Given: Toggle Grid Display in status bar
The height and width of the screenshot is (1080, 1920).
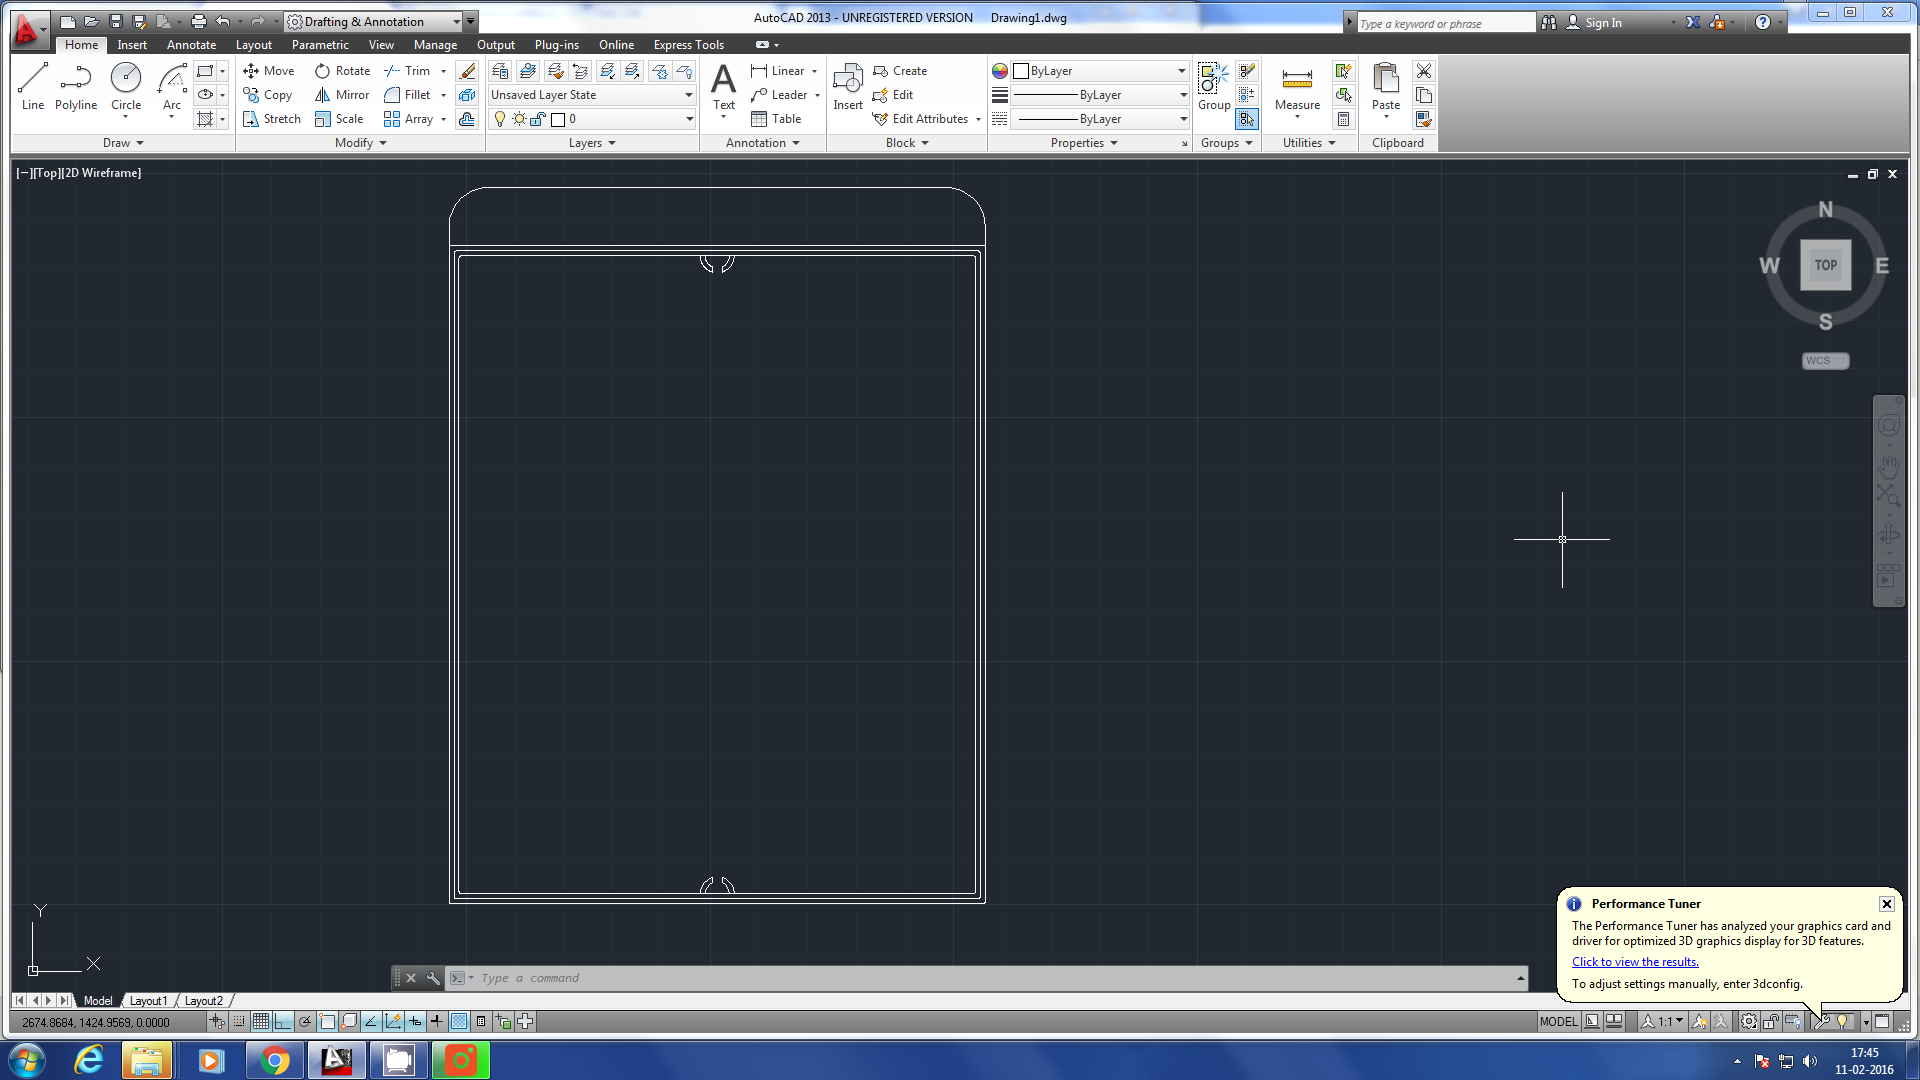Looking at the screenshot, I should tap(261, 1022).
